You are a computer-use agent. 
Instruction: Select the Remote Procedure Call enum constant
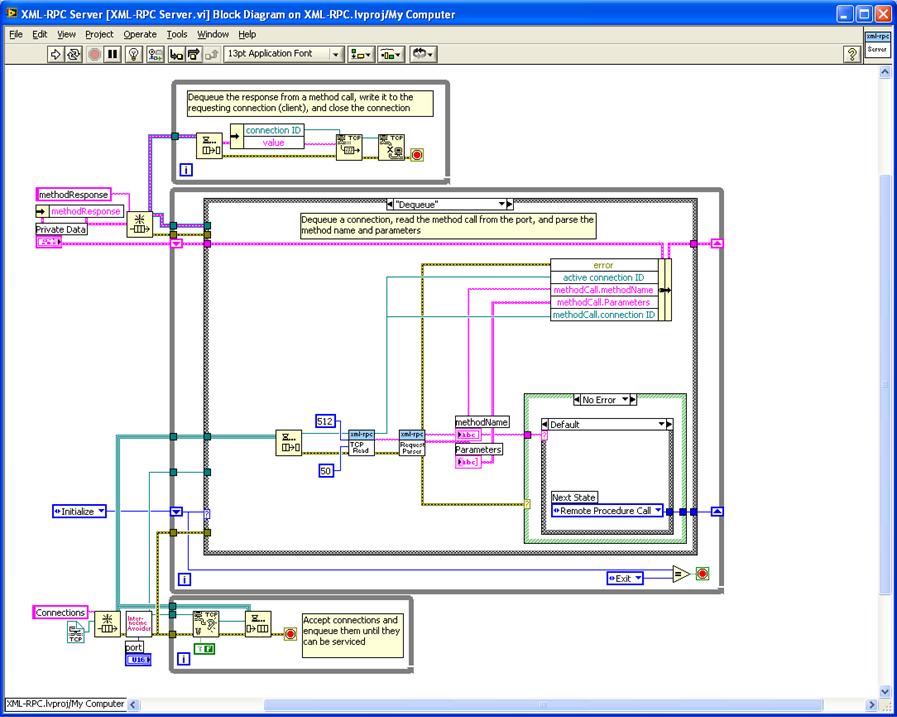point(607,510)
